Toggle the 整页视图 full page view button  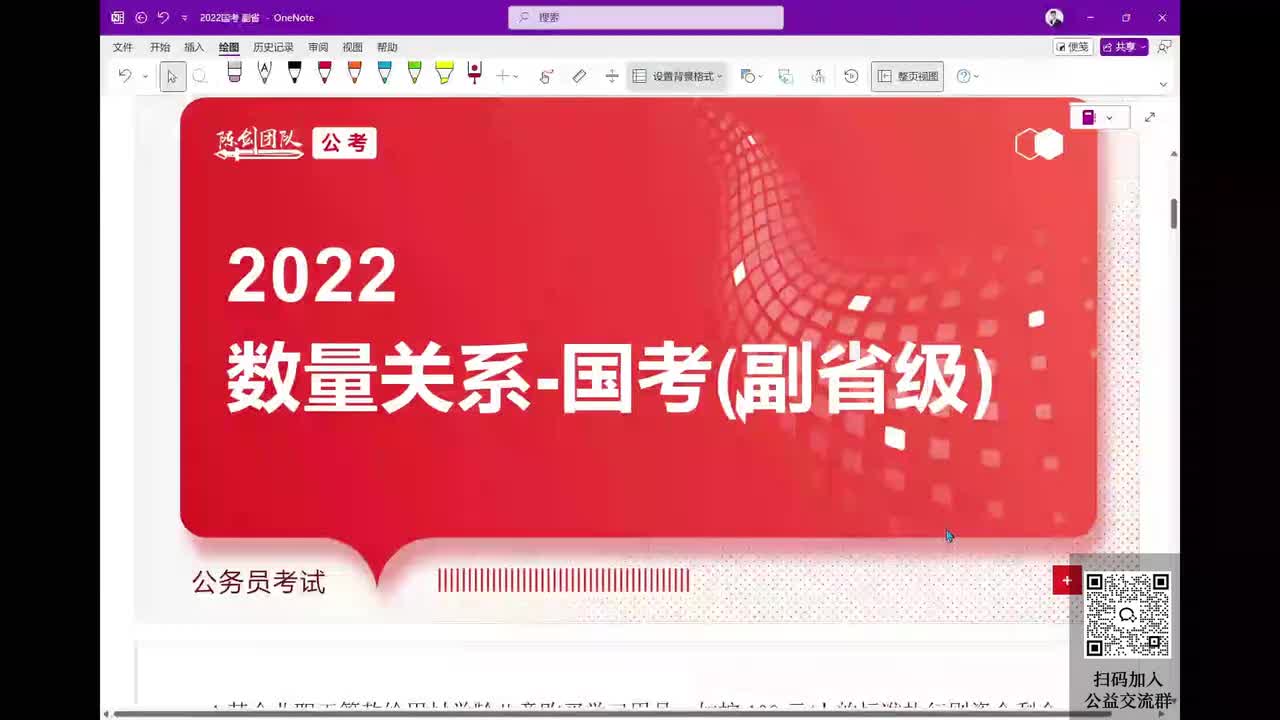click(x=907, y=76)
